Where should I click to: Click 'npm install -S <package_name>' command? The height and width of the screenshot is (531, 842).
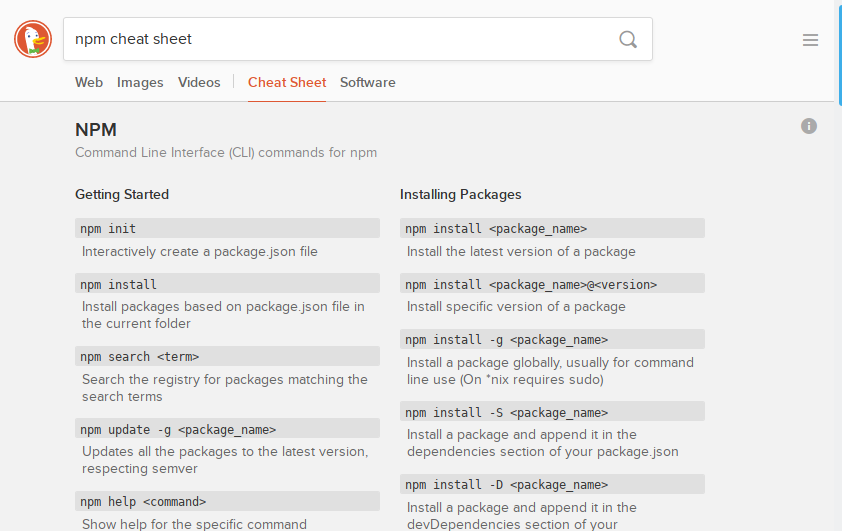[552, 412]
